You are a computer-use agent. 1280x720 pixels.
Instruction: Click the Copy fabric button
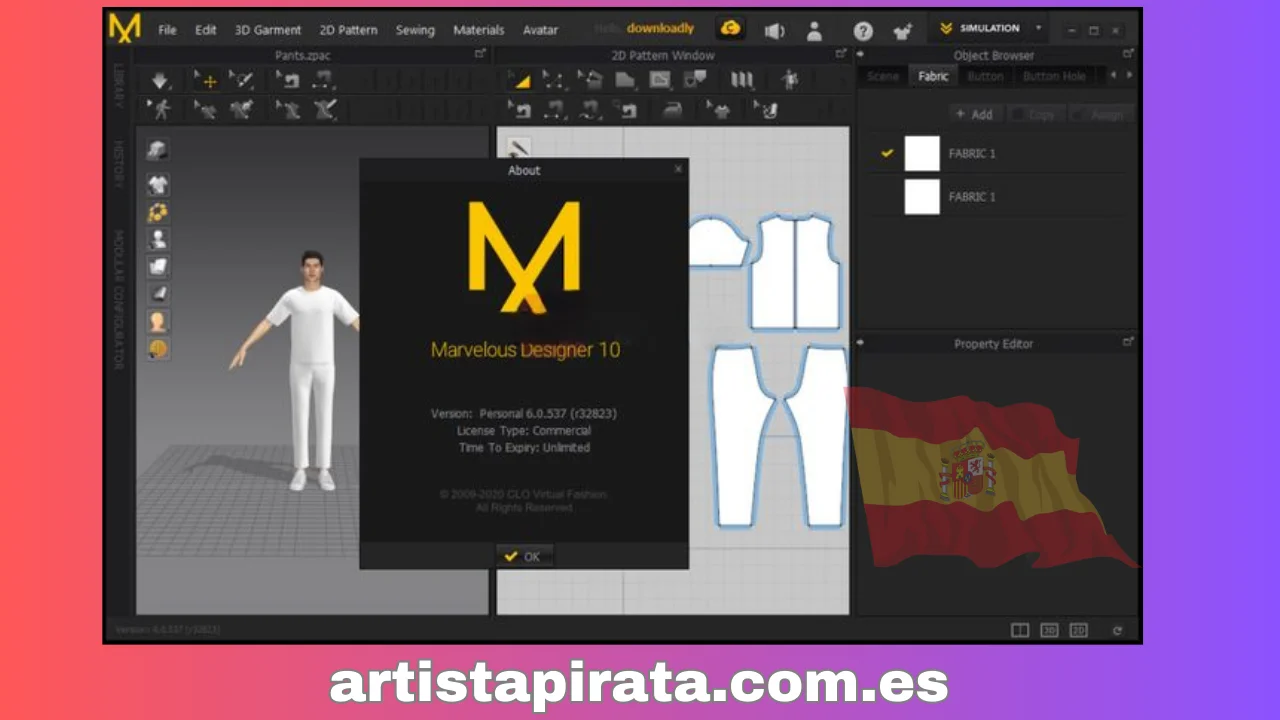1034,114
